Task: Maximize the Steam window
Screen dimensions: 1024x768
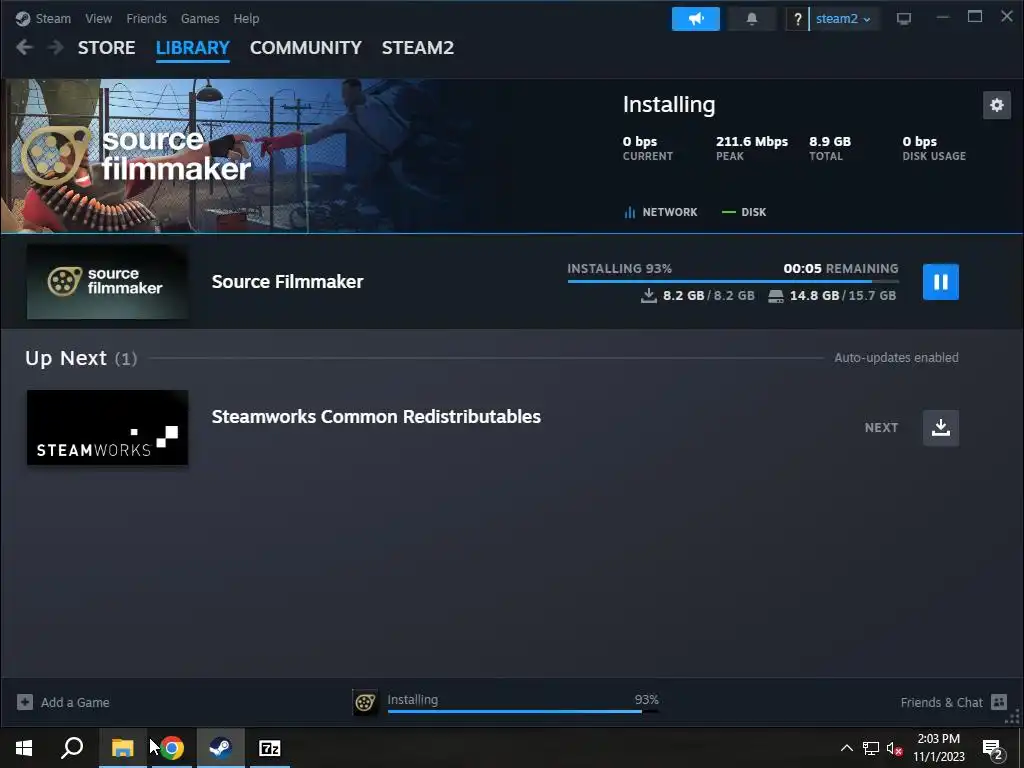Action: point(975,17)
